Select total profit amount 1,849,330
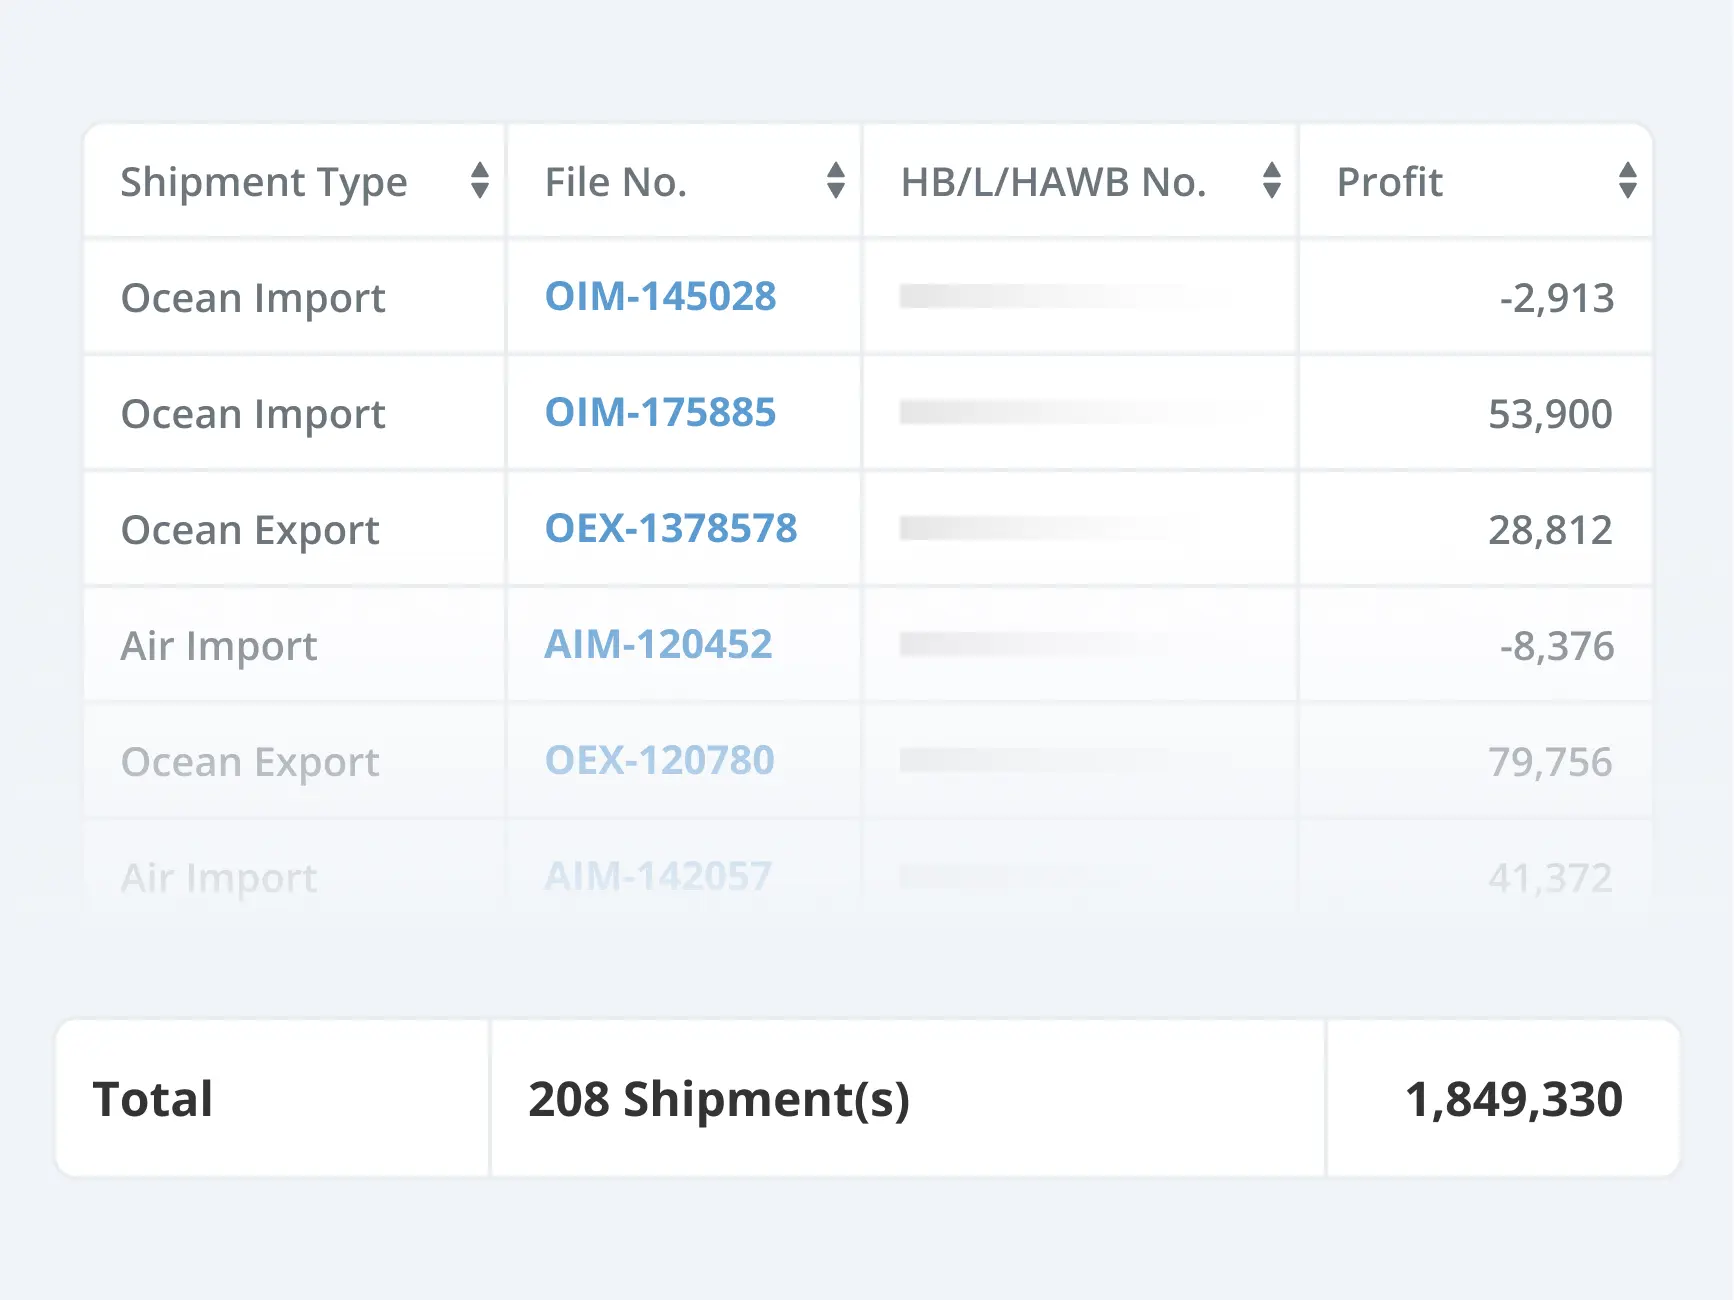 coord(1513,1099)
